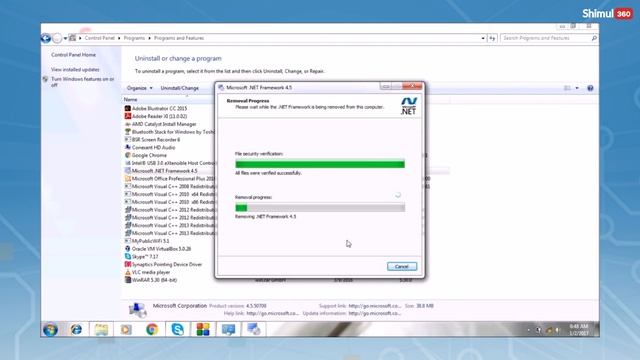Select Skype 7.17 entry
640x360 pixels.
(x=145, y=257)
